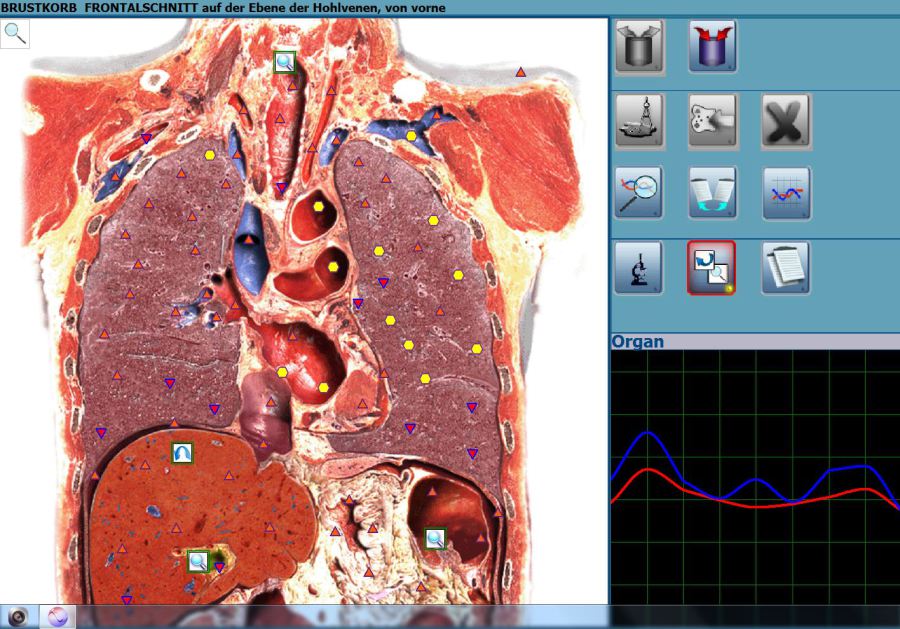Open the graph magnifier analysis tool
The width and height of the screenshot is (900, 629).
(640, 193)
